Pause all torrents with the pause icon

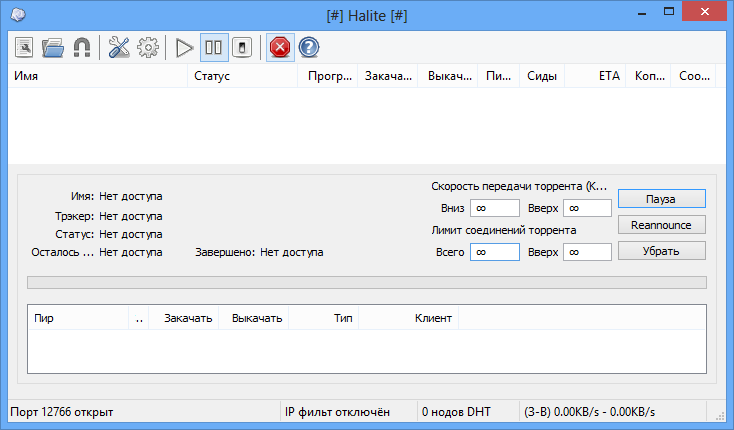coord(214,47)
